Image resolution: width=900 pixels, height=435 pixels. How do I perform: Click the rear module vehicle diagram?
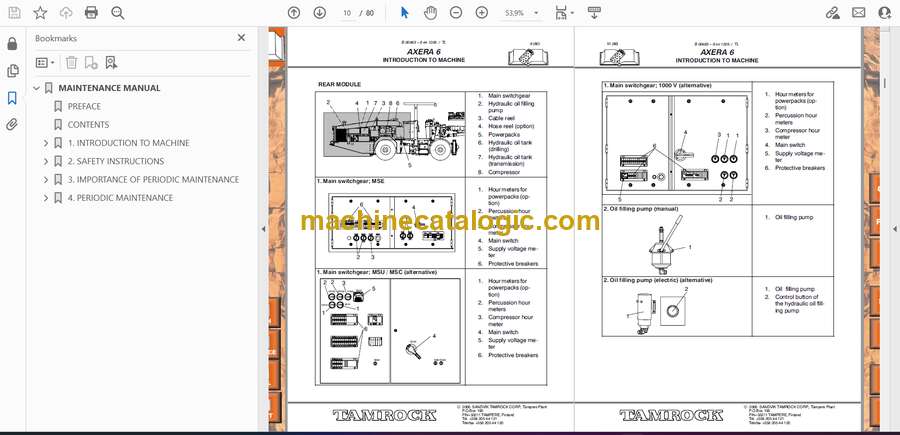[x=394, y=133]
